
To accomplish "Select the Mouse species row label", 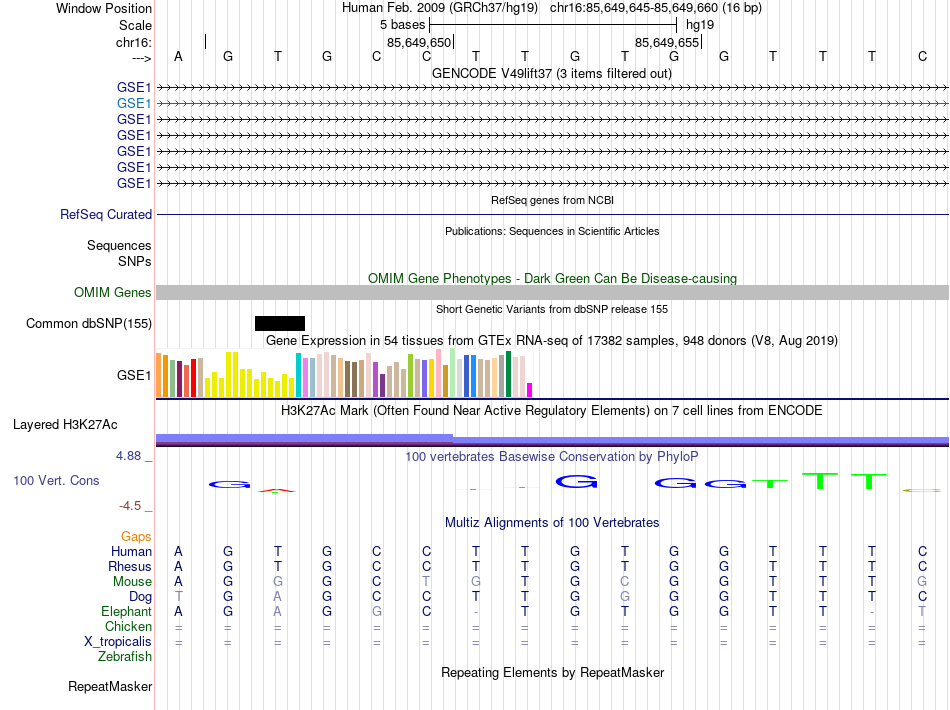I will coord(132,582).
